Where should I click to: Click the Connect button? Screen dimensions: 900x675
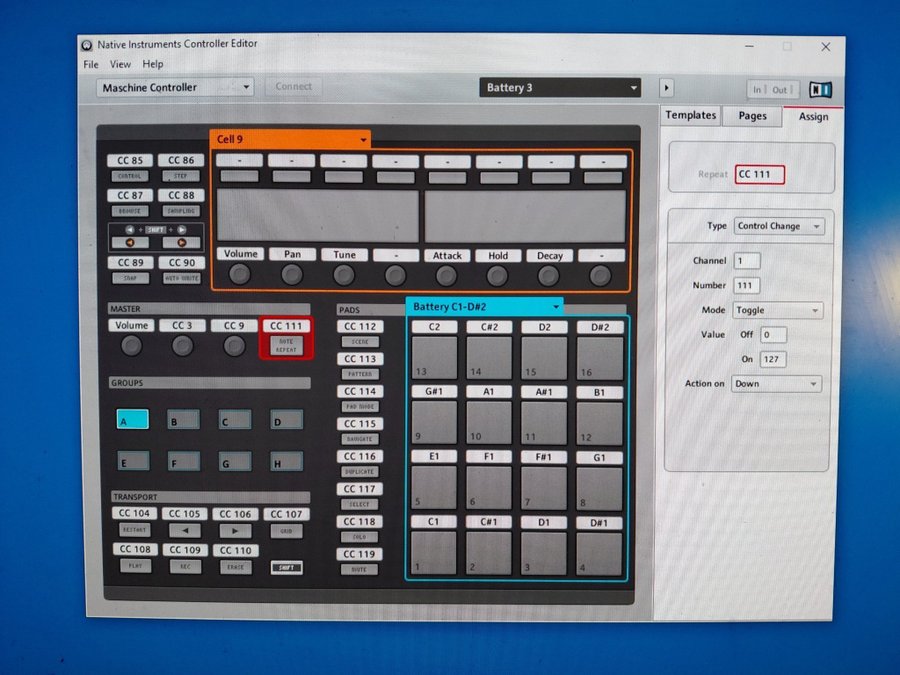coord(293,87)
